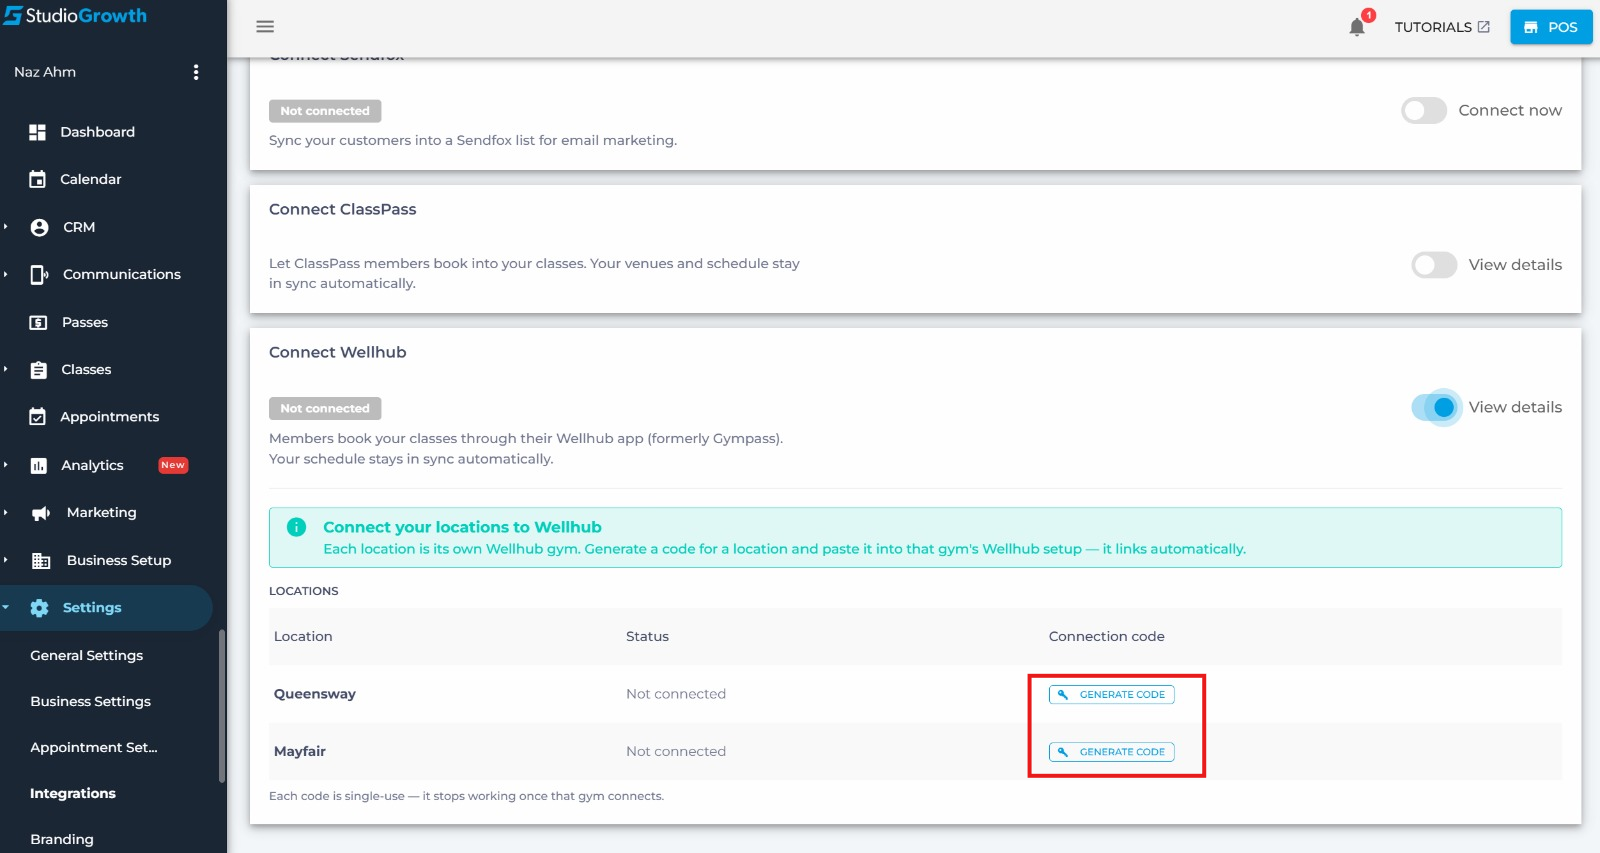Click Mayfair's Not connected status

(x=676, y=751)
